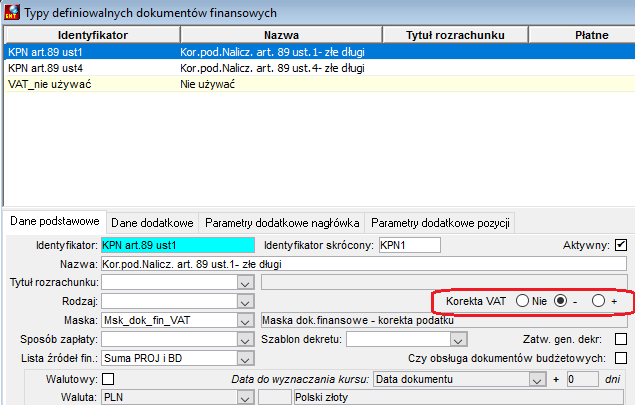Select Korekta VAT minus radio button
Viewport: 635px width, 405px height.
(560, 301)
